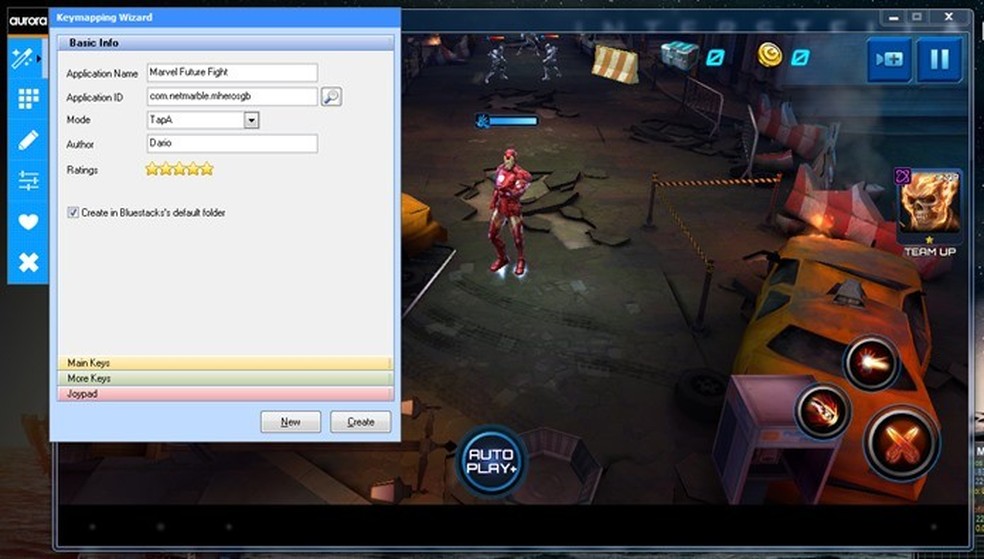Collapse the Basic Info section header
The width and height of the screenshot is (984, 559).
pos(225,43)
